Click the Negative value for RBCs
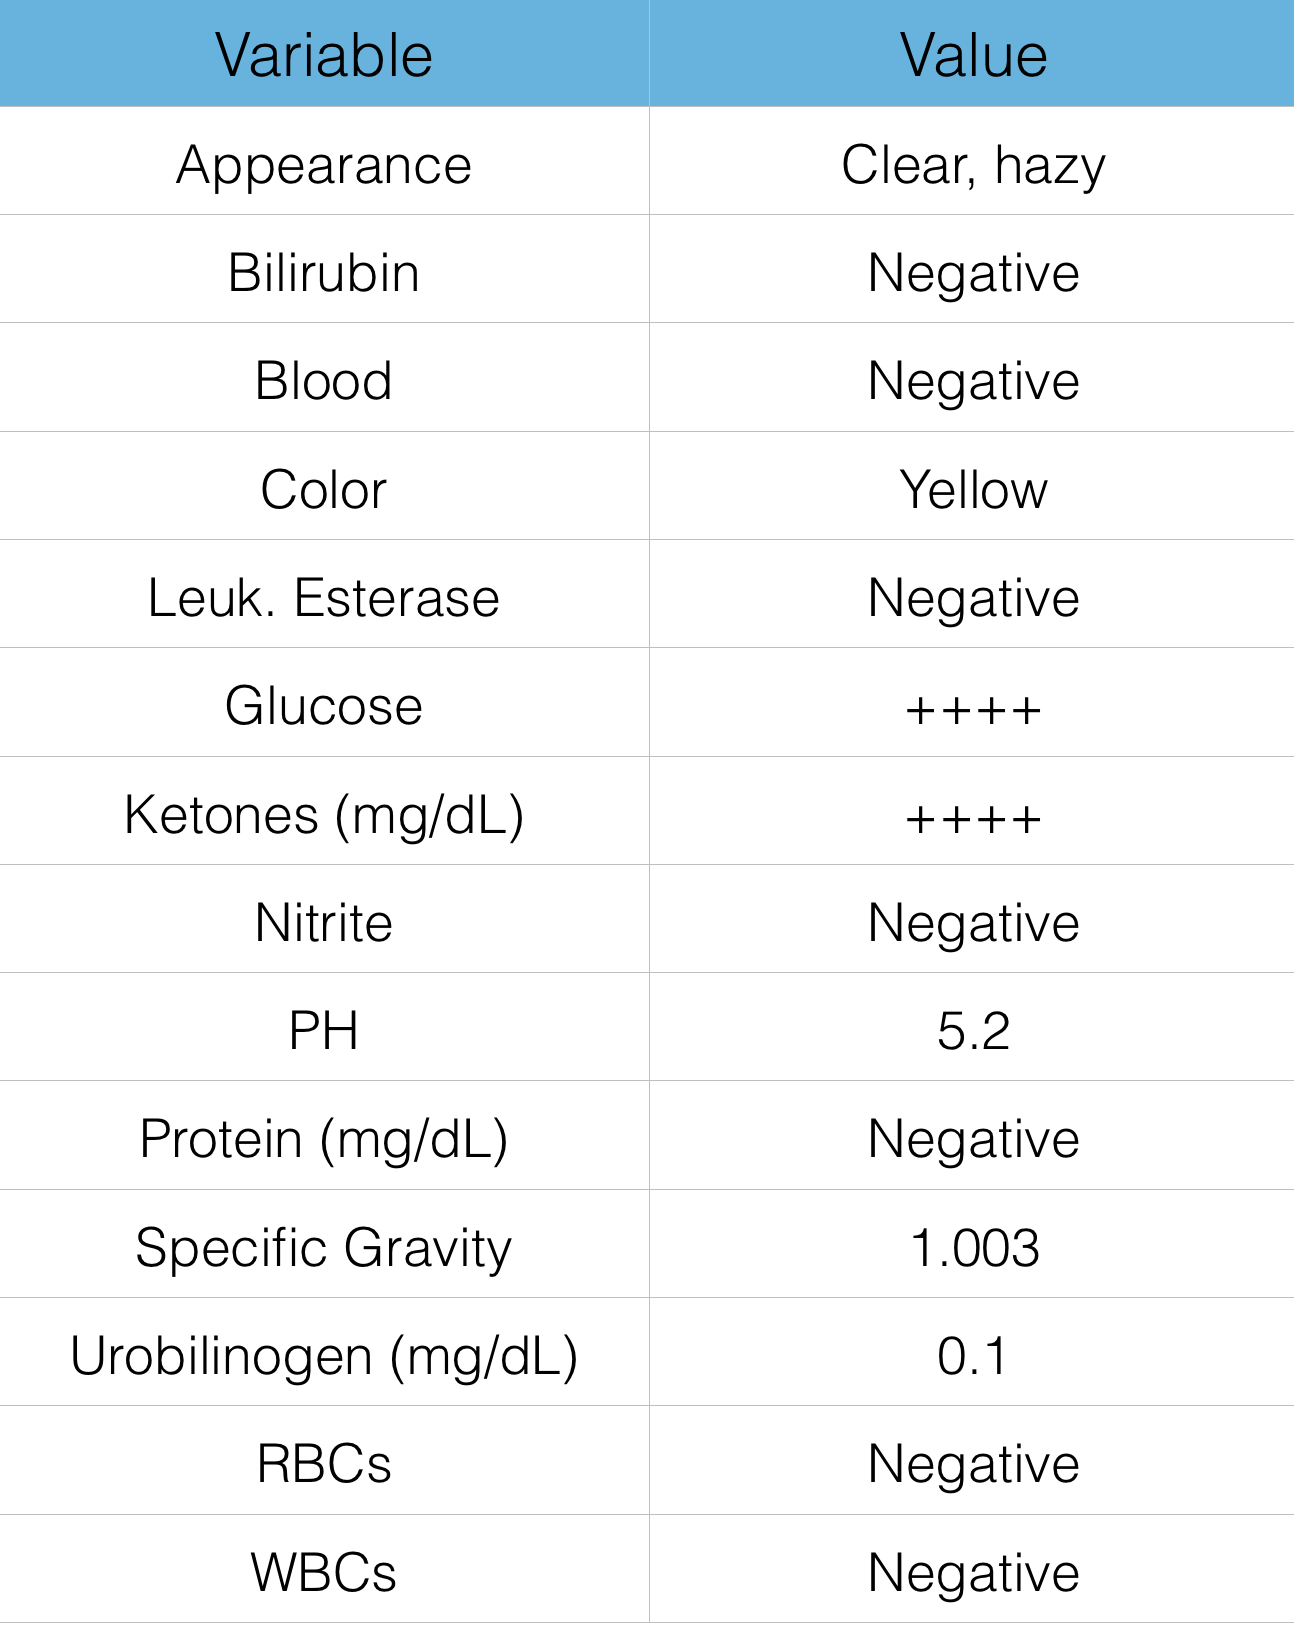The image size is (1294, 1626). coord(973,1464)
